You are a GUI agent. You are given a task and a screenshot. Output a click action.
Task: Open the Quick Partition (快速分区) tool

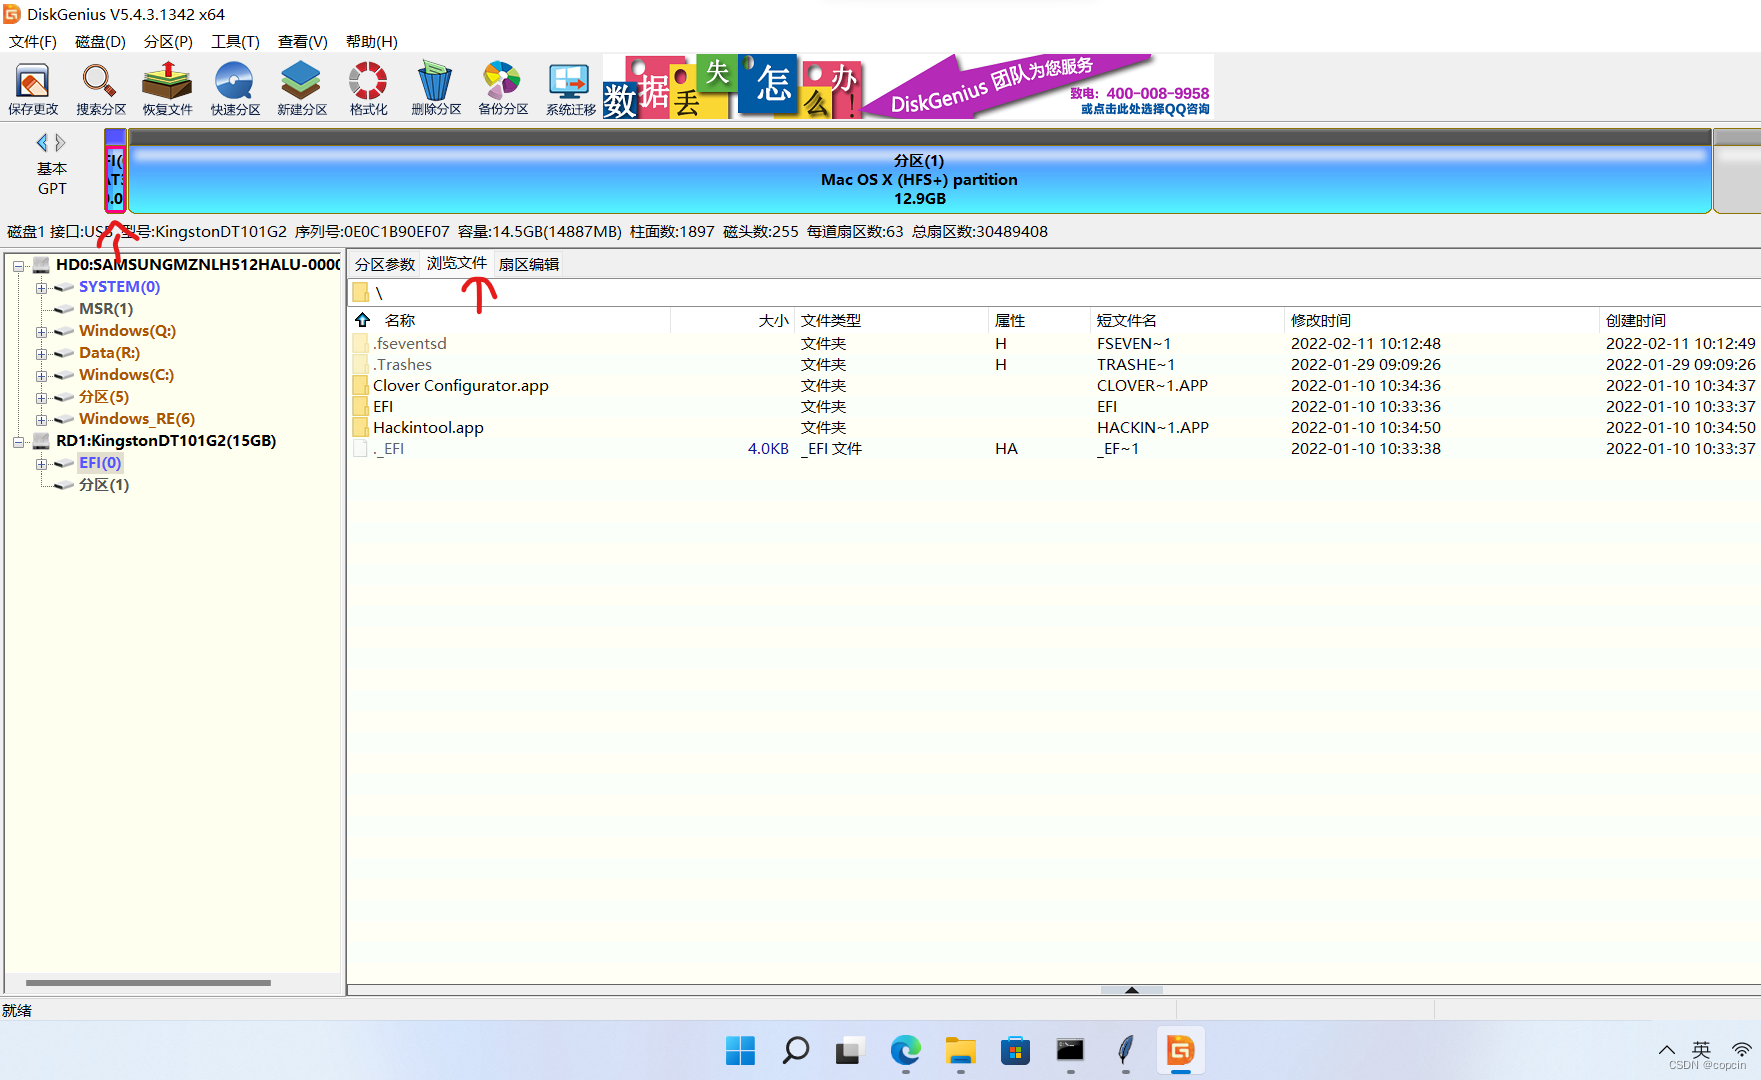click(x=235, y=88)
